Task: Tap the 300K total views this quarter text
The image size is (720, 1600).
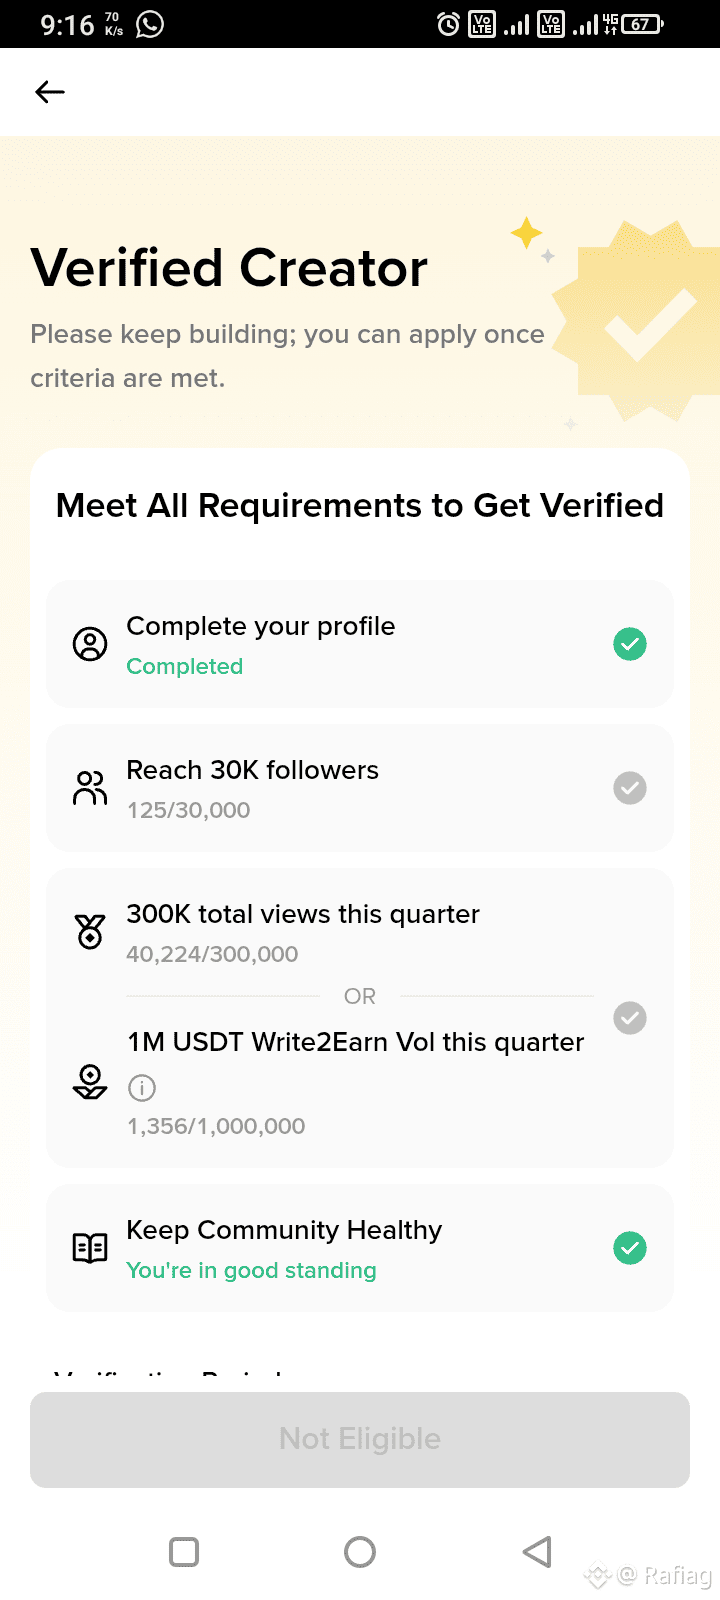Action: 303,915
